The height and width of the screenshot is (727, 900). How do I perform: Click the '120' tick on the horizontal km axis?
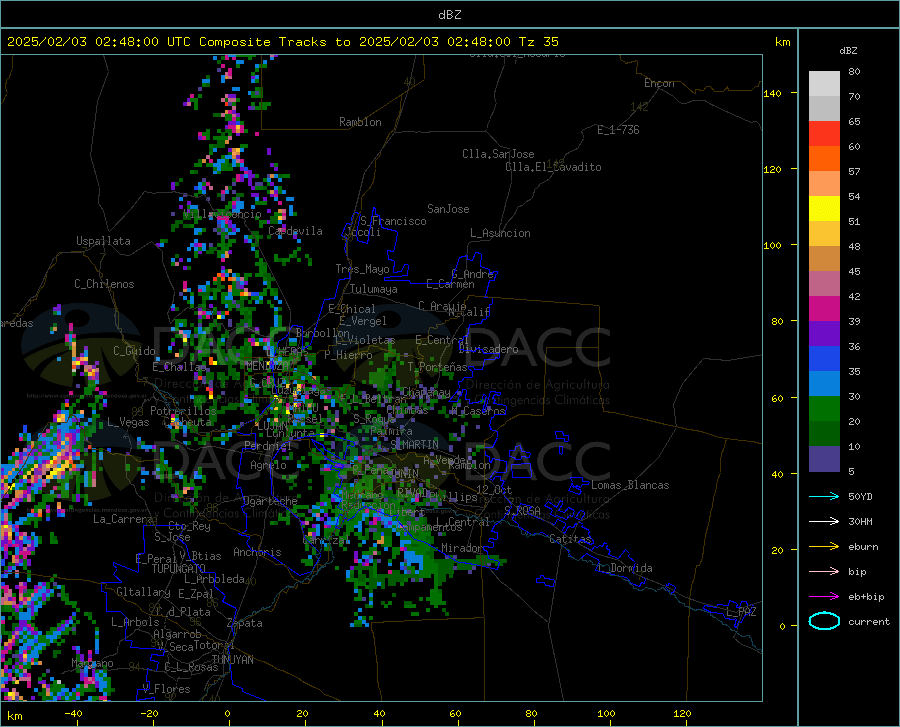click(682, 713)
